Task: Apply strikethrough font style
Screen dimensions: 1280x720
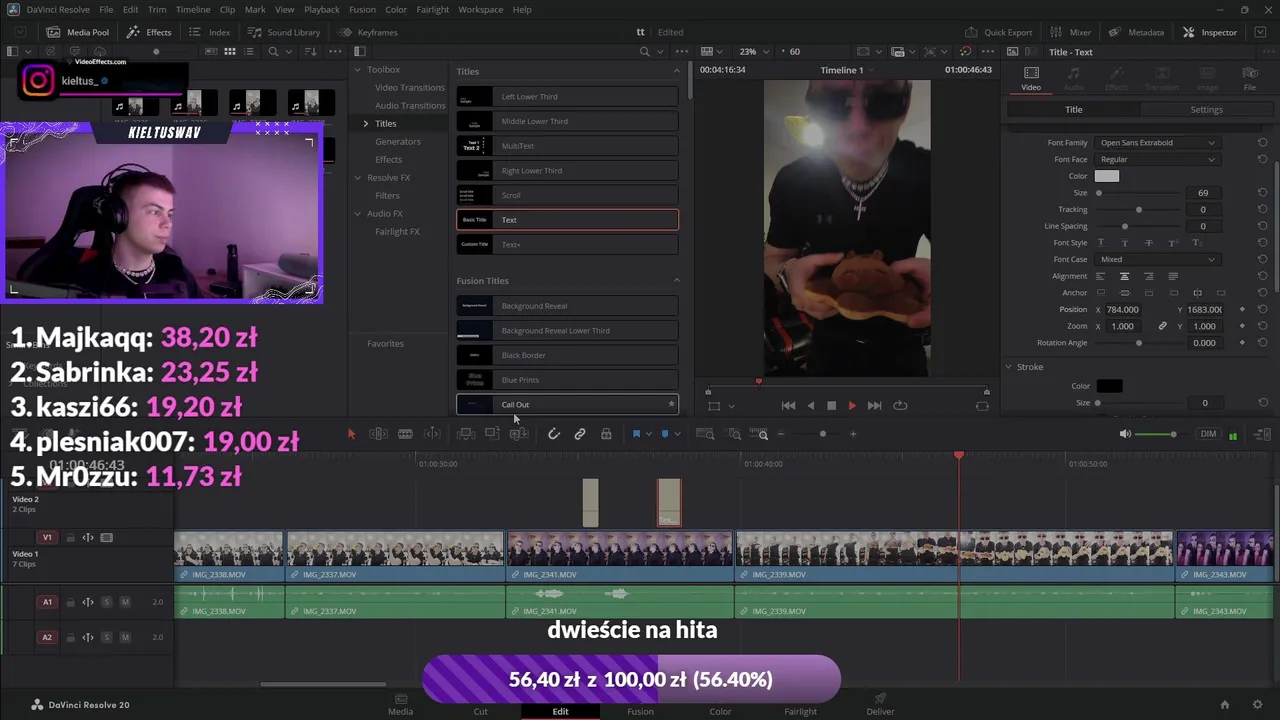Action: tap(1149, 243)
